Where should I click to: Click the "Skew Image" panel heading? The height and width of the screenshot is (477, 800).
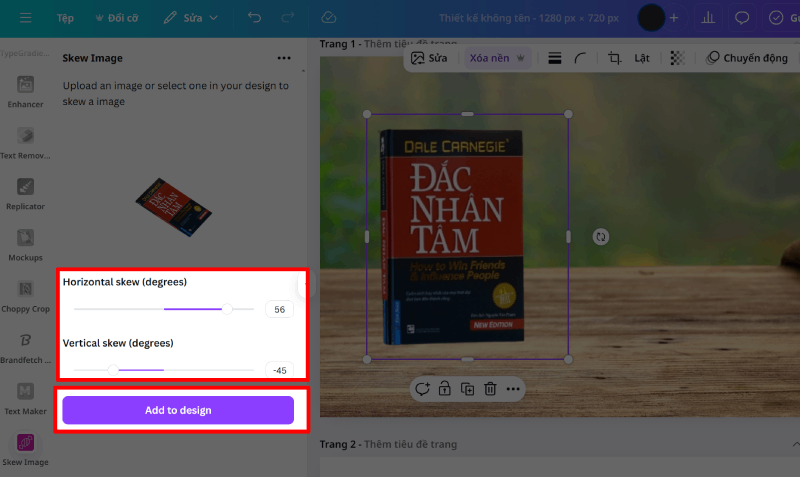(x=92, y=58)
